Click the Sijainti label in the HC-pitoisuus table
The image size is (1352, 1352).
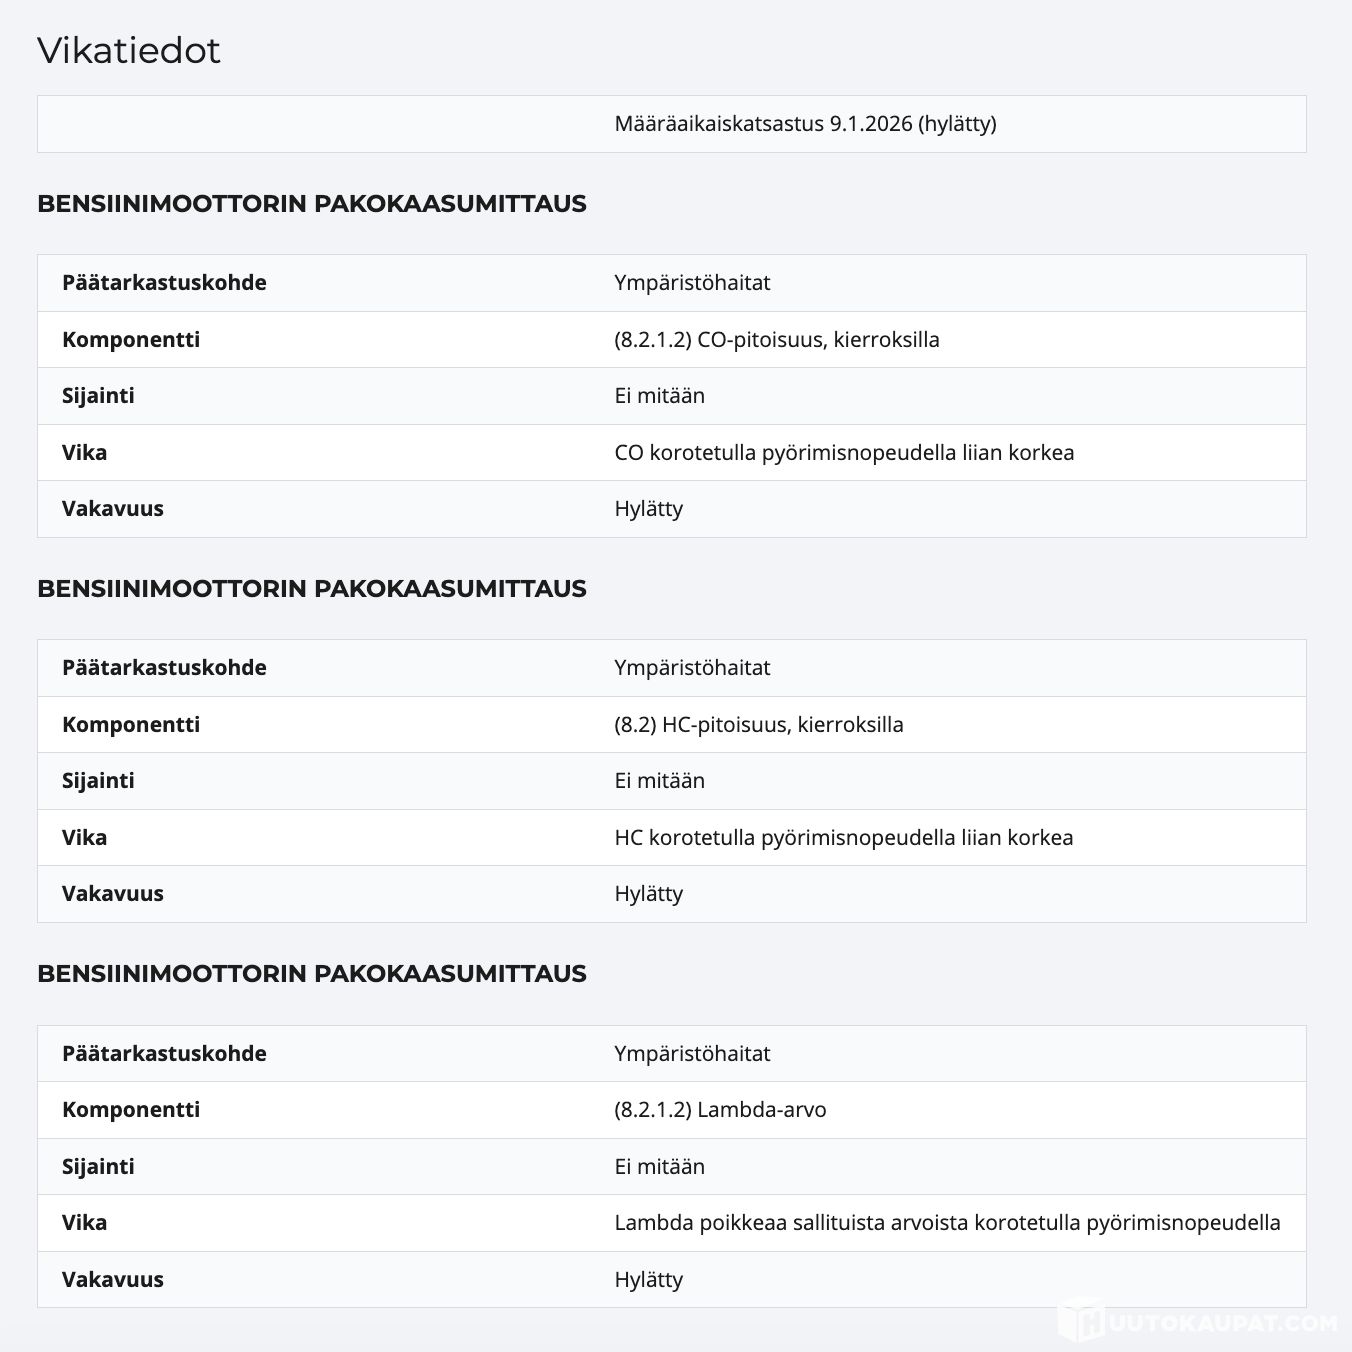pos(98,780)
